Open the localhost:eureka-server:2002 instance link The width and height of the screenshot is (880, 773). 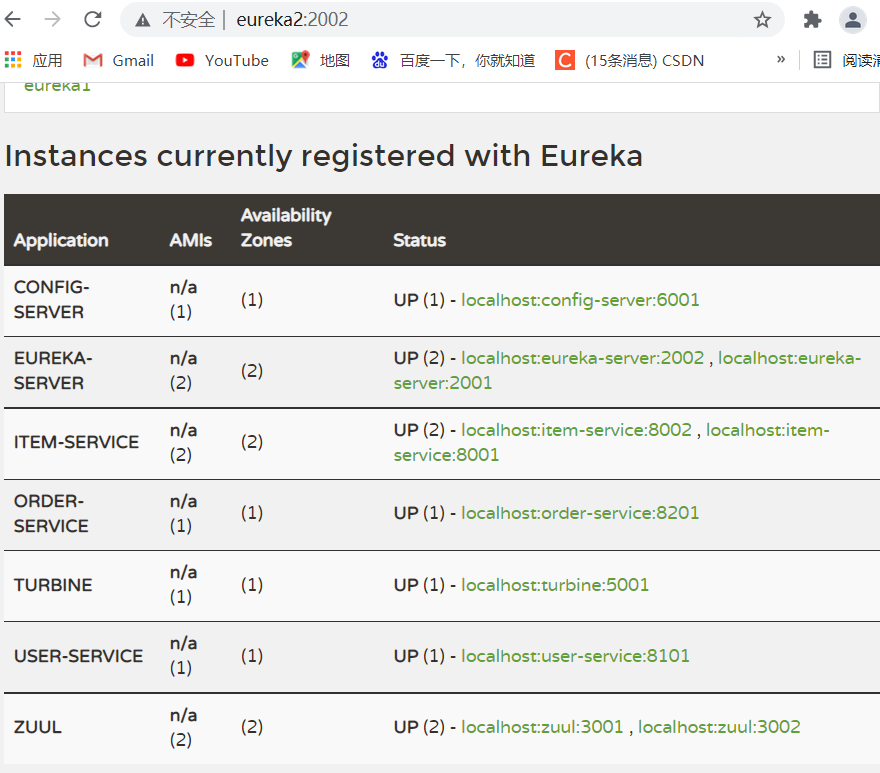[x=582, y=358]
